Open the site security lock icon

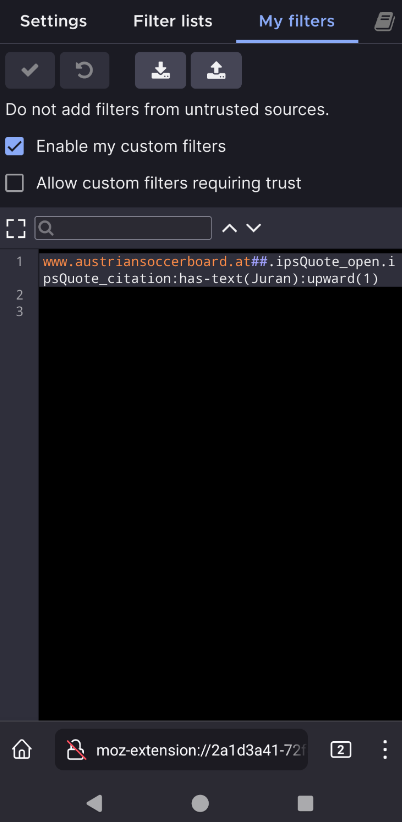(76, 750)
